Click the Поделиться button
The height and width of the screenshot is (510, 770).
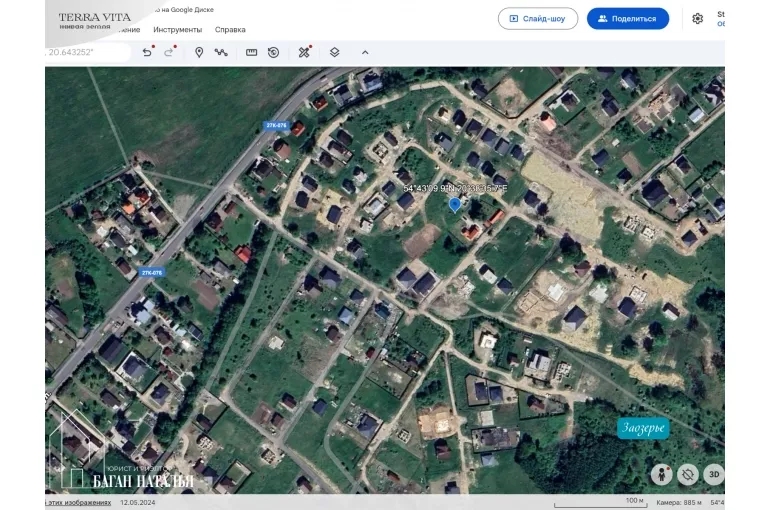click(627, 18)
